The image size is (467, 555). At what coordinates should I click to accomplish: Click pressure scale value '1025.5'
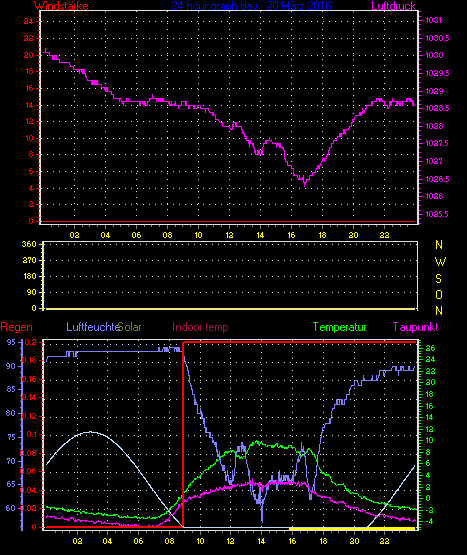pyautogui.click(x=437, y=214)
